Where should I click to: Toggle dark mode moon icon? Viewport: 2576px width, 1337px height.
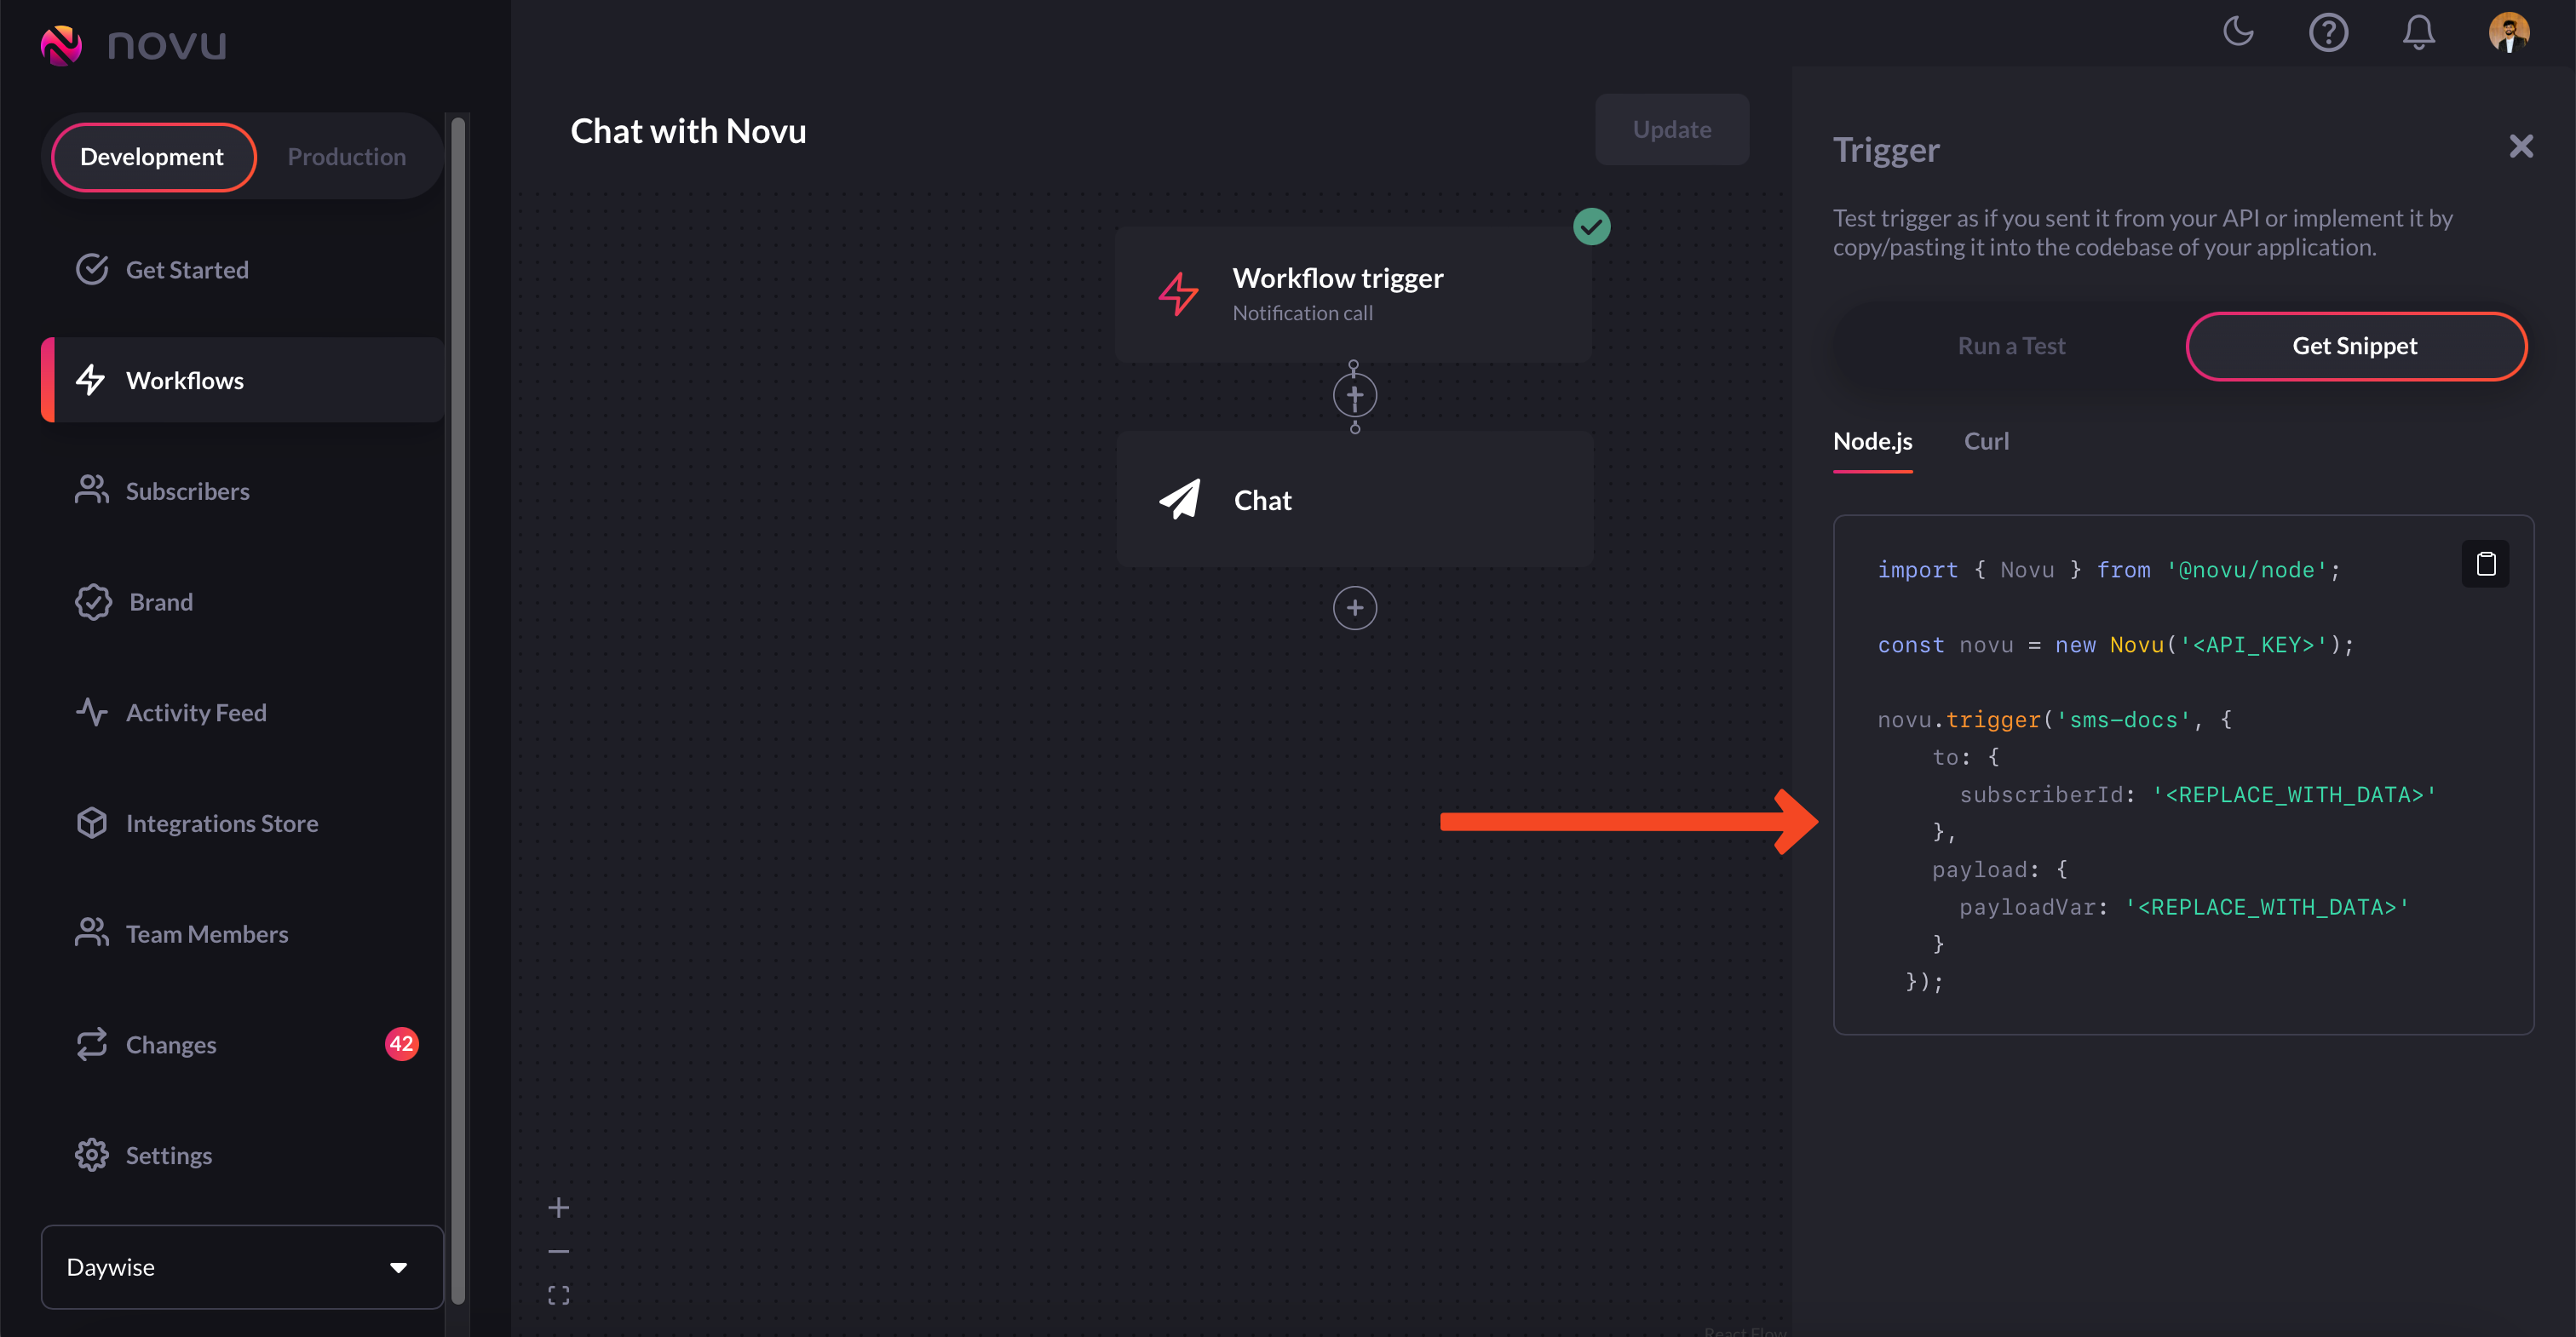coord(2238,32)
